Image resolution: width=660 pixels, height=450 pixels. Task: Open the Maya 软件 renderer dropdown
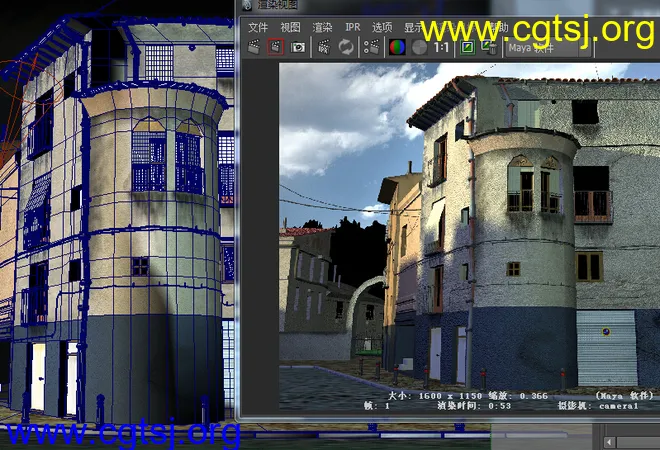point(549,48)
